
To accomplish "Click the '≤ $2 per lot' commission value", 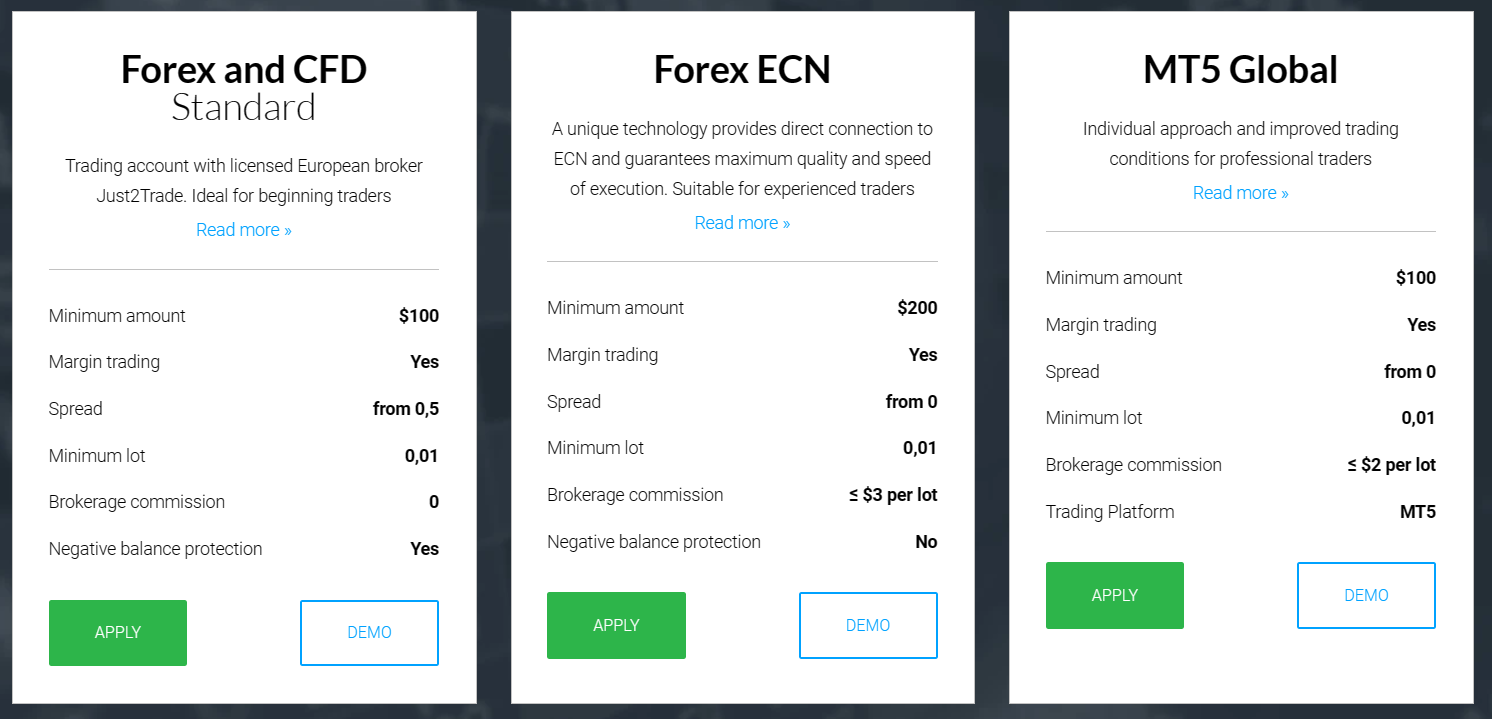I will coord(1391,465).
